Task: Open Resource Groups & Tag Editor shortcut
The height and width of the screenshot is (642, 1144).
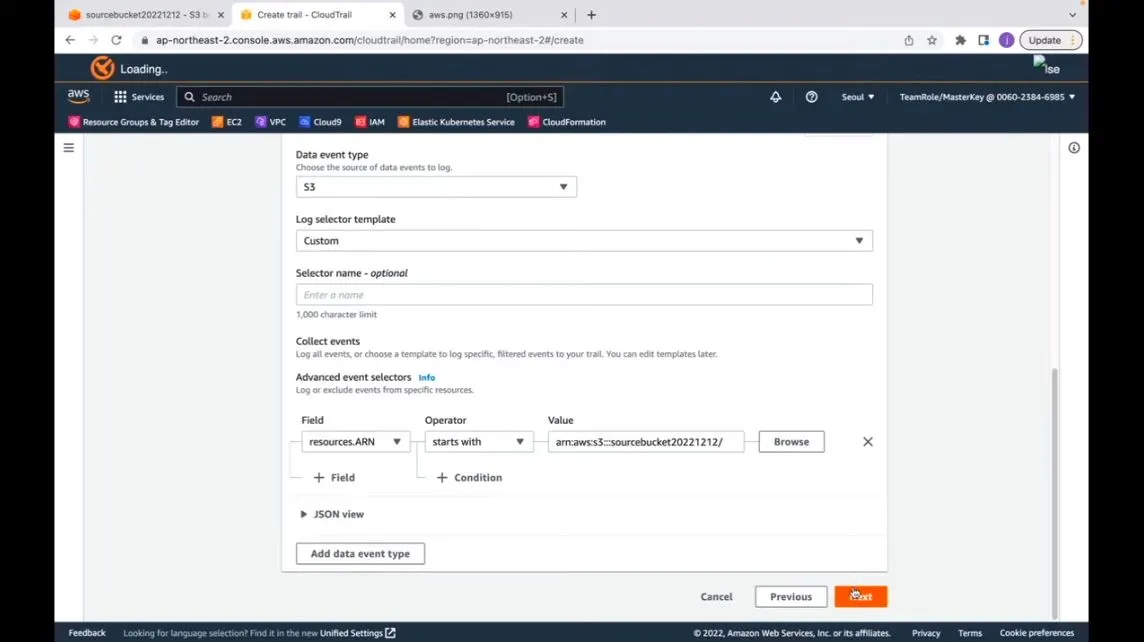Action: (x=134, y=122)
